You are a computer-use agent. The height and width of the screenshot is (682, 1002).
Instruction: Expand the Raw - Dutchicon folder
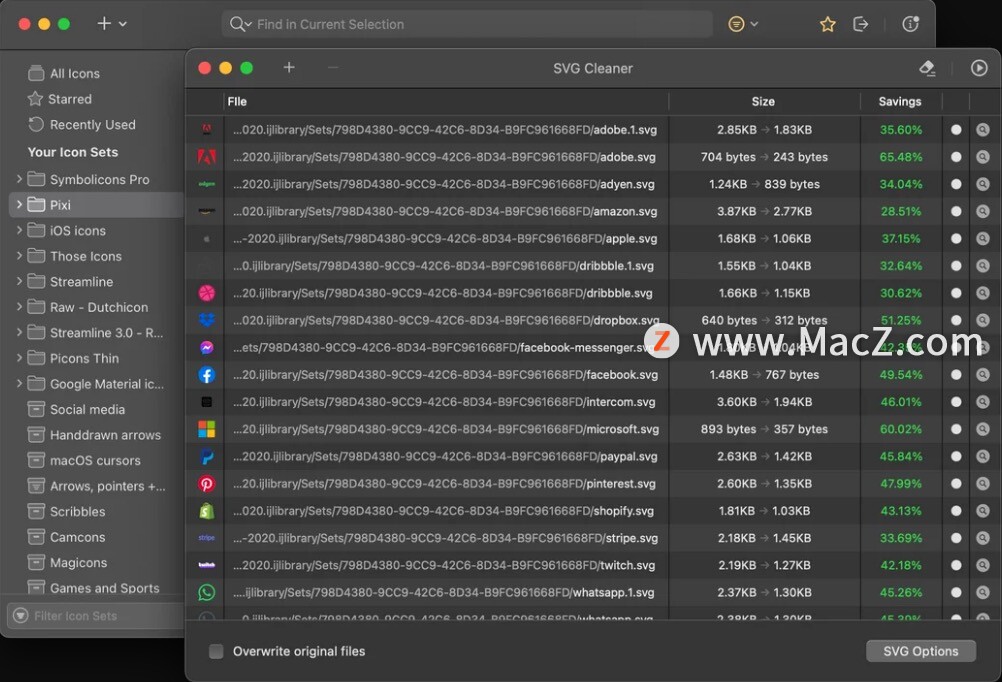point(19,307)
